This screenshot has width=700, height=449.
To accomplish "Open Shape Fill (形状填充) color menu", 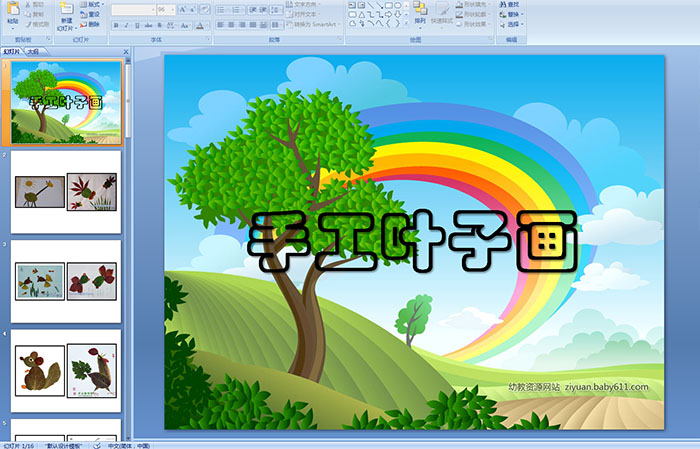I will [473, 4].
